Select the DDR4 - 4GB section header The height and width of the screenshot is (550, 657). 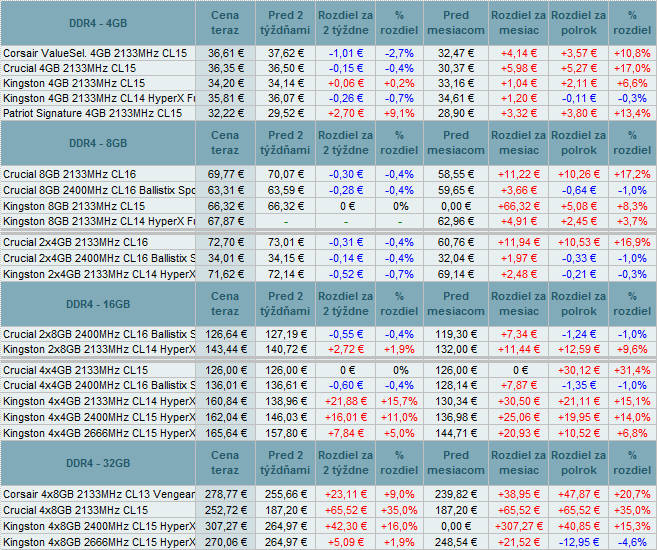coord(98,23)
